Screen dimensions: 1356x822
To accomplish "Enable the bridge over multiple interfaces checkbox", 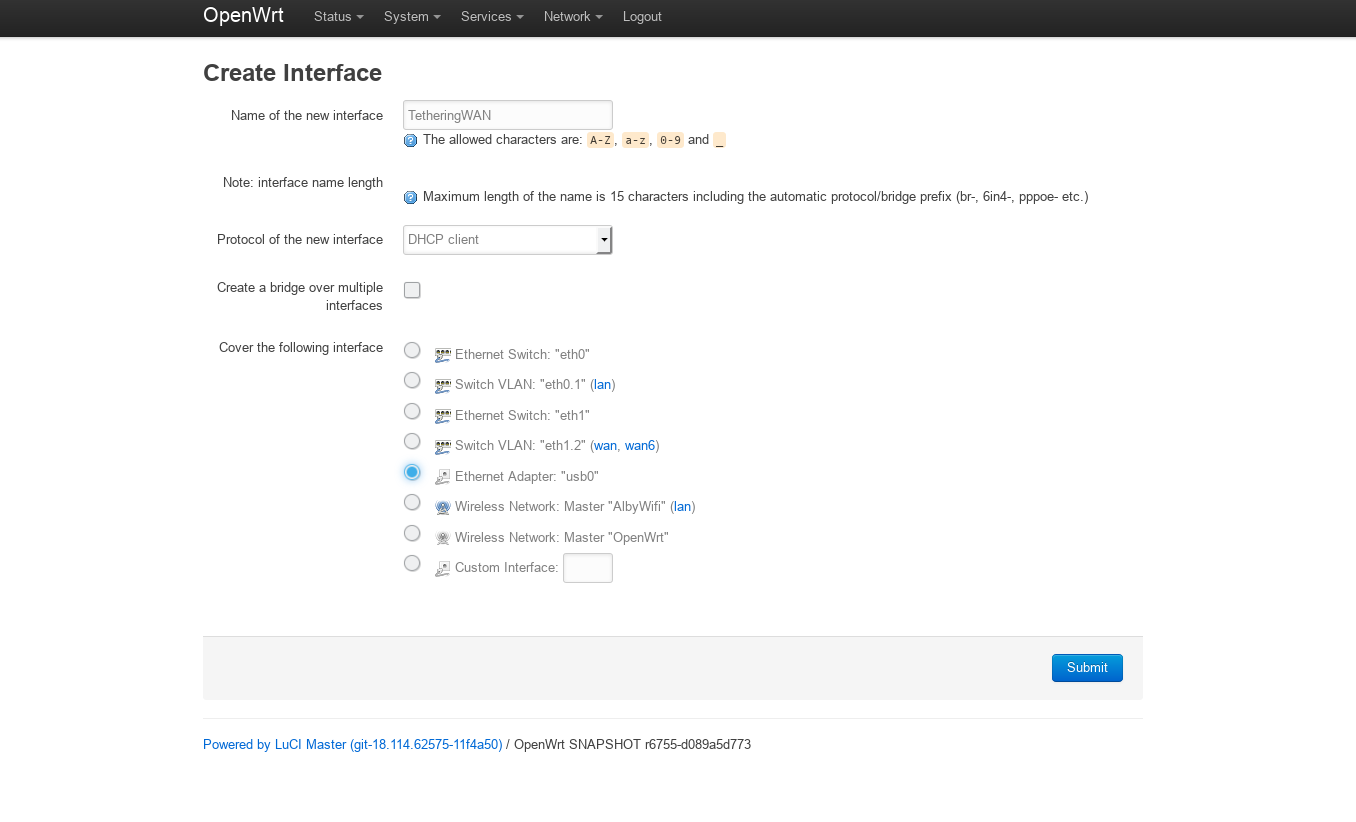I will (x=412, y=290).
